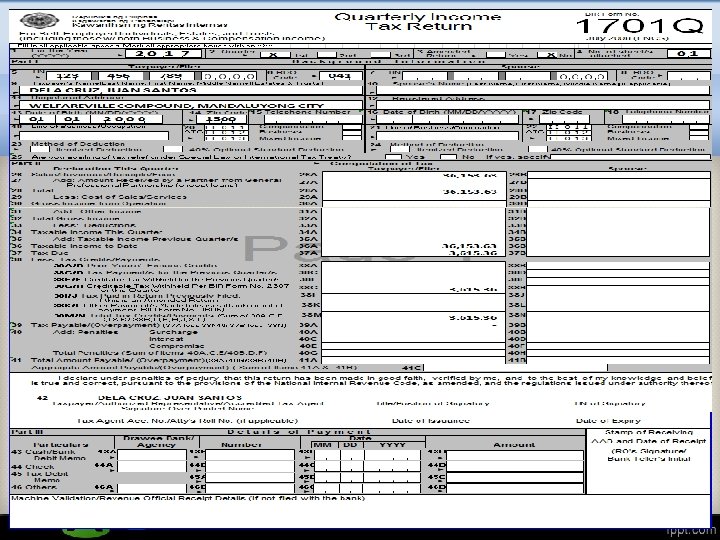Click the Machine Validation receipt details area
The width and height of the screenshot is (720, 540).
pyautogui.click(x=360, y=511)
